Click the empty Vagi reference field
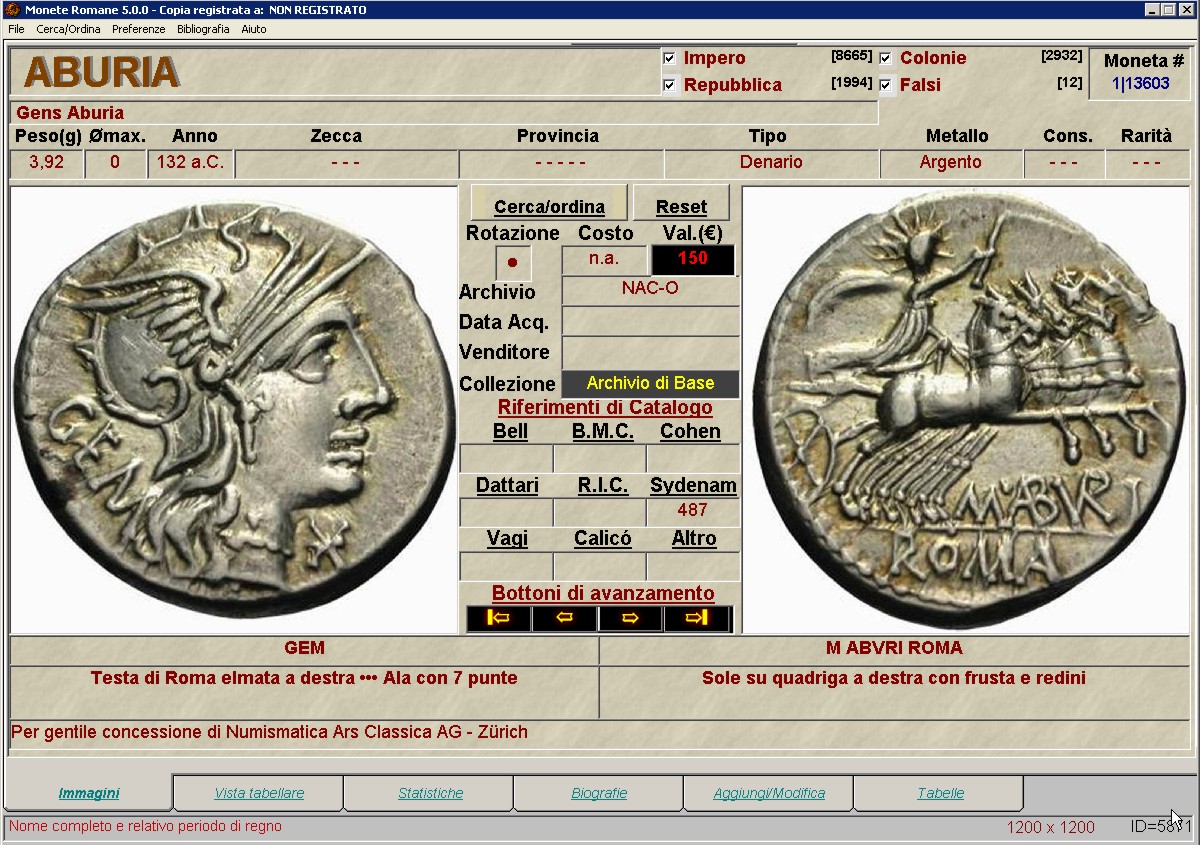This screenshot has height=845, width=1200. pyautogui.click(x=506, y=566)
